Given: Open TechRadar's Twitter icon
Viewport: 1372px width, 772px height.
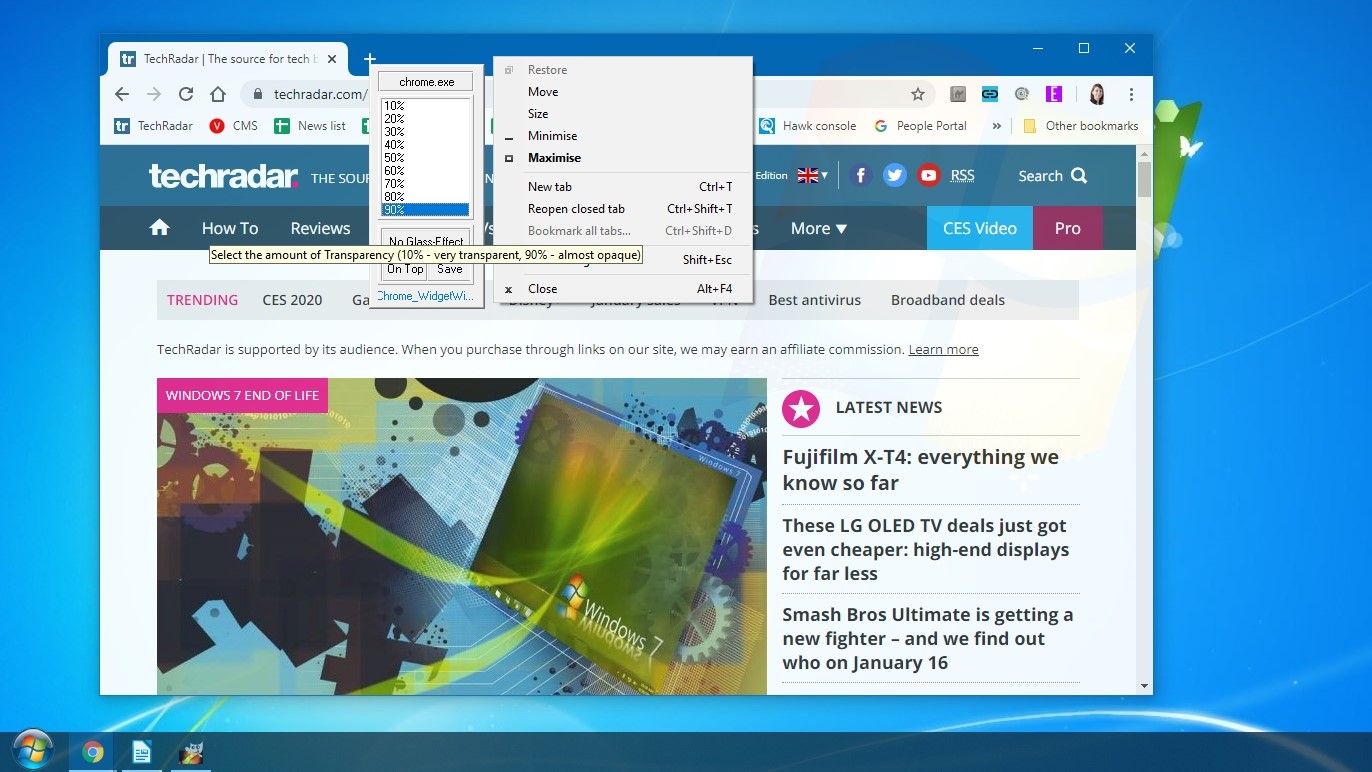Looking at the screenshot, I should click(x=895, y=175).
